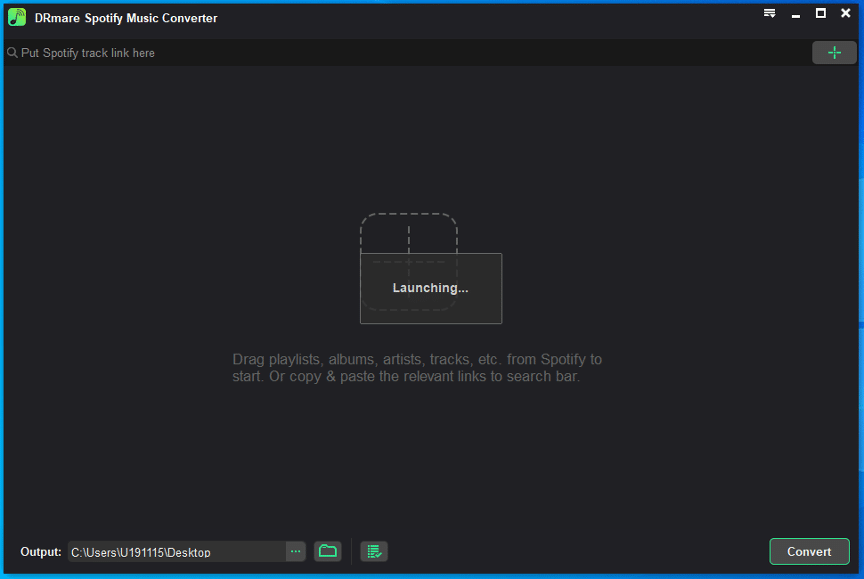This screenshot has height=579, width=864.
Task: Minimize the DRmare converter window
Action: click(795, 13)
